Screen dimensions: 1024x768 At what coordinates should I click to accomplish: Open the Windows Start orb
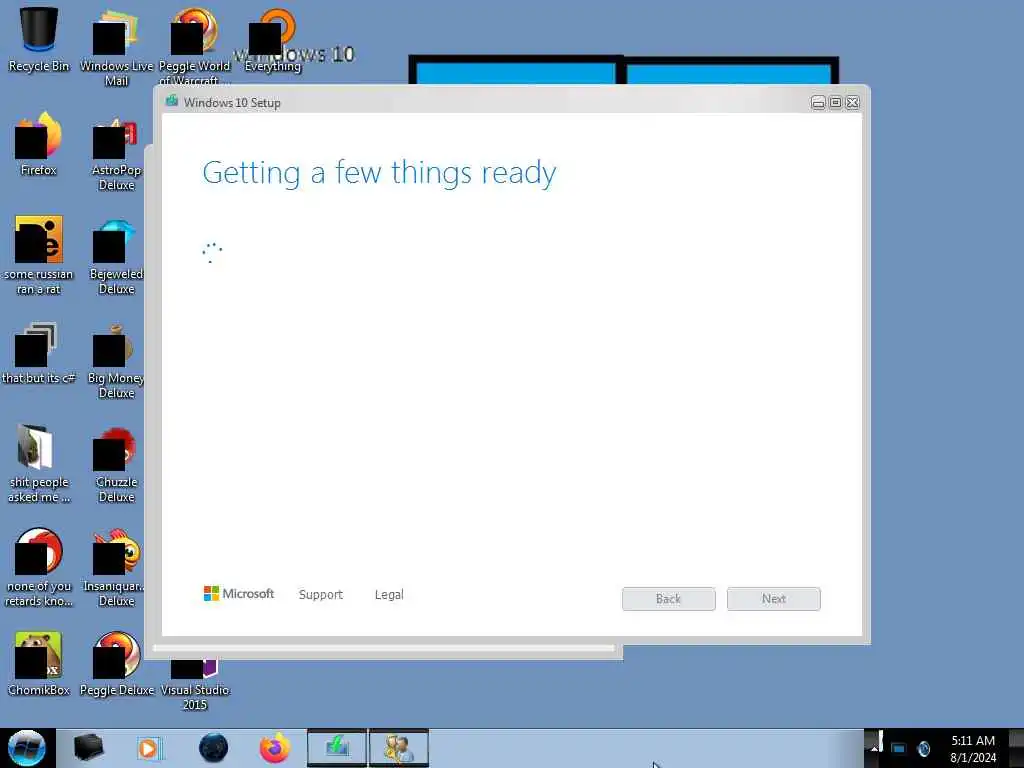point(27,748)
